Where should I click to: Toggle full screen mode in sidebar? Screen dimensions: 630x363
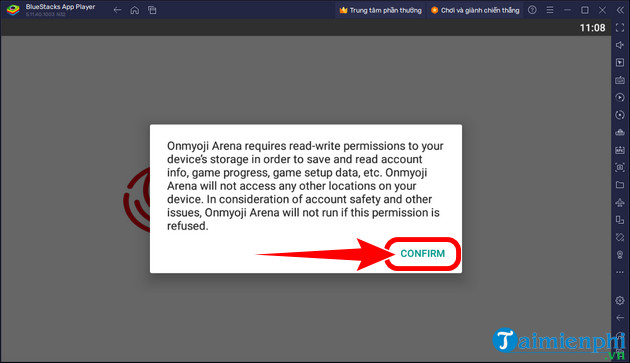620,27
